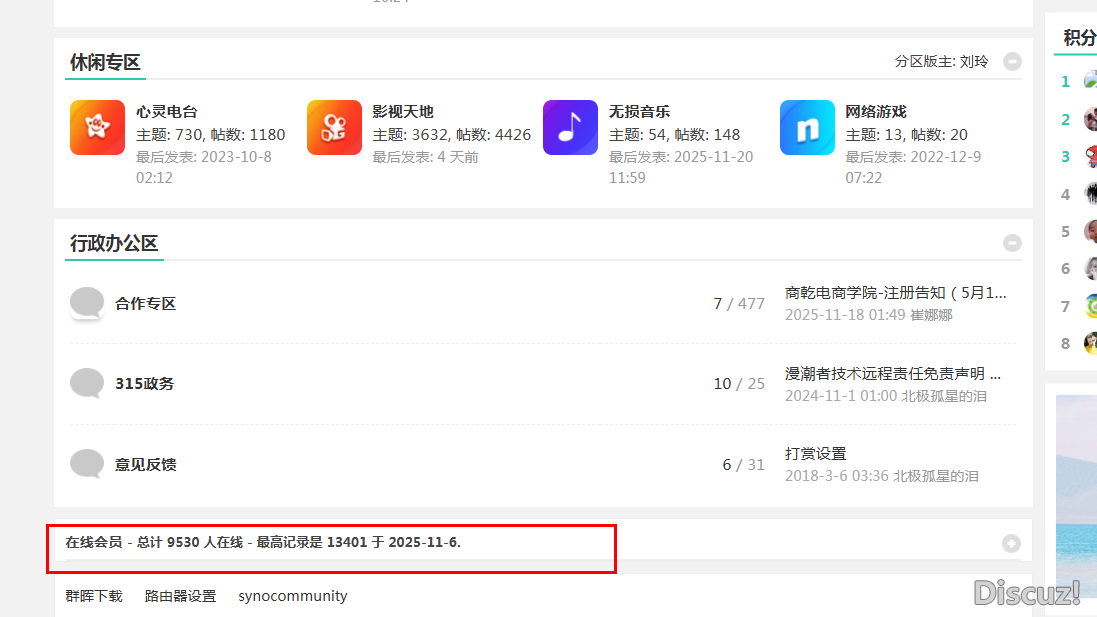Screen dimensions: 1097x617
Task: Open the synocommunity footer link
Action: 292,595
